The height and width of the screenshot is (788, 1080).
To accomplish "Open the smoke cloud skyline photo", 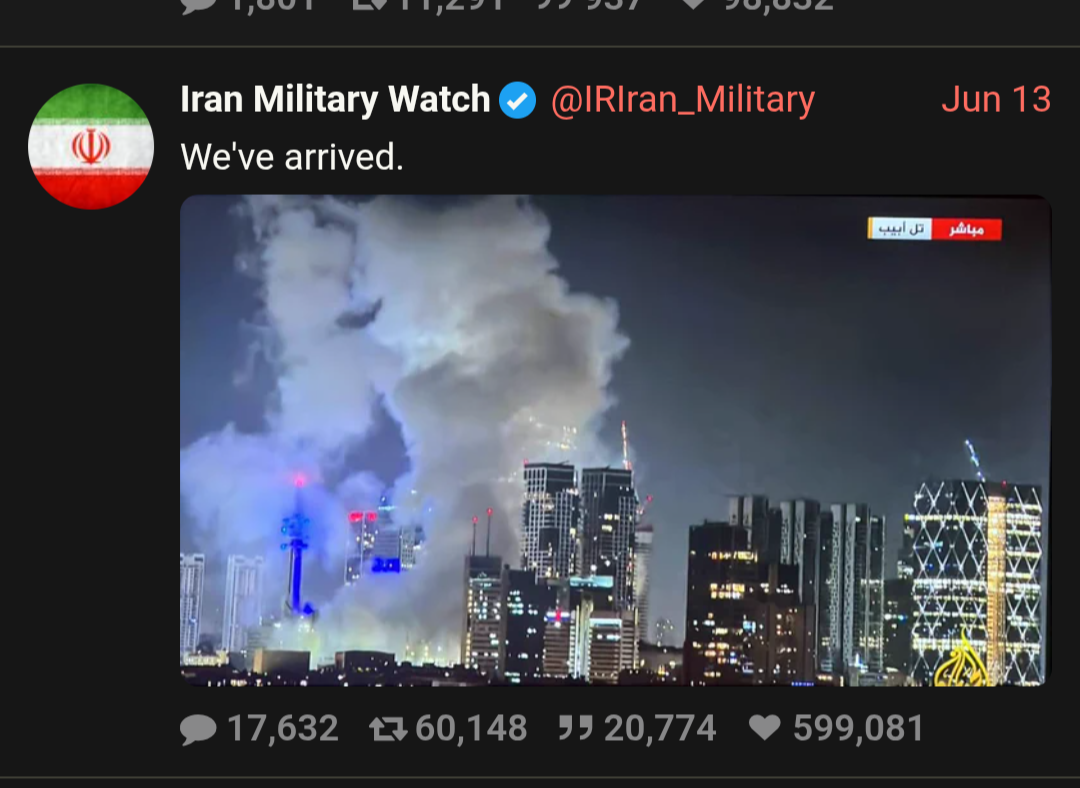I will [x=615, y=440].
